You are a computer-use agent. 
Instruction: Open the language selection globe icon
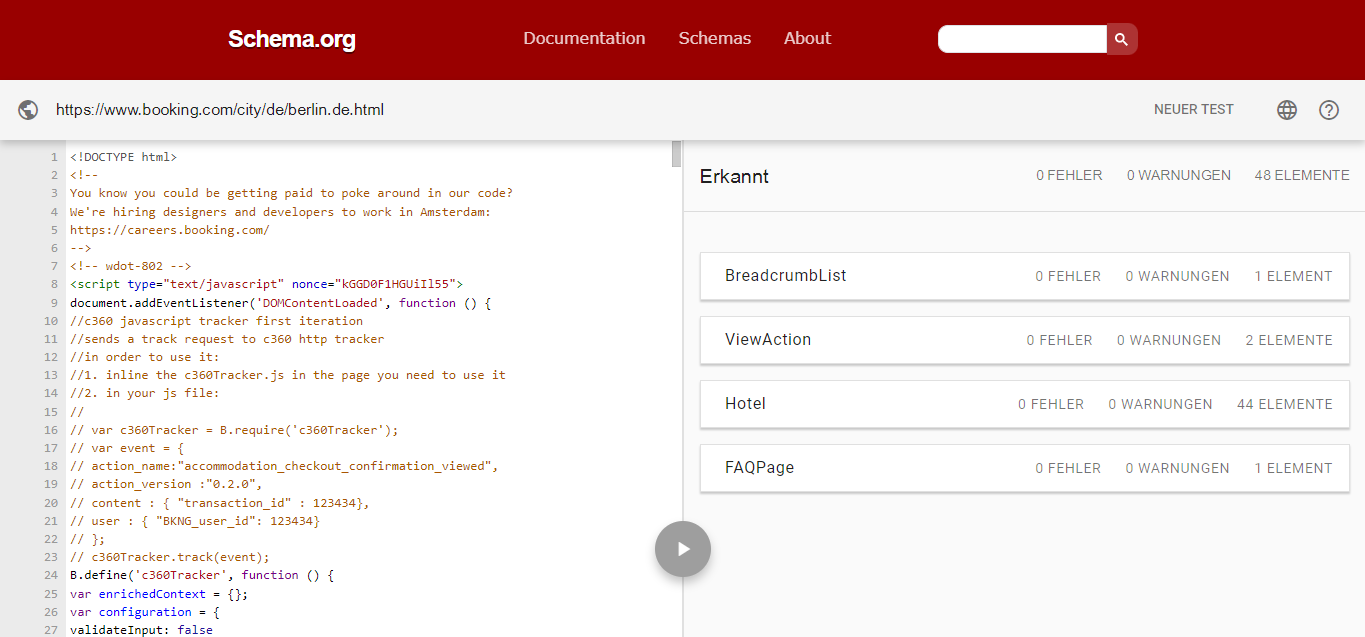[x=1287, y=110]
